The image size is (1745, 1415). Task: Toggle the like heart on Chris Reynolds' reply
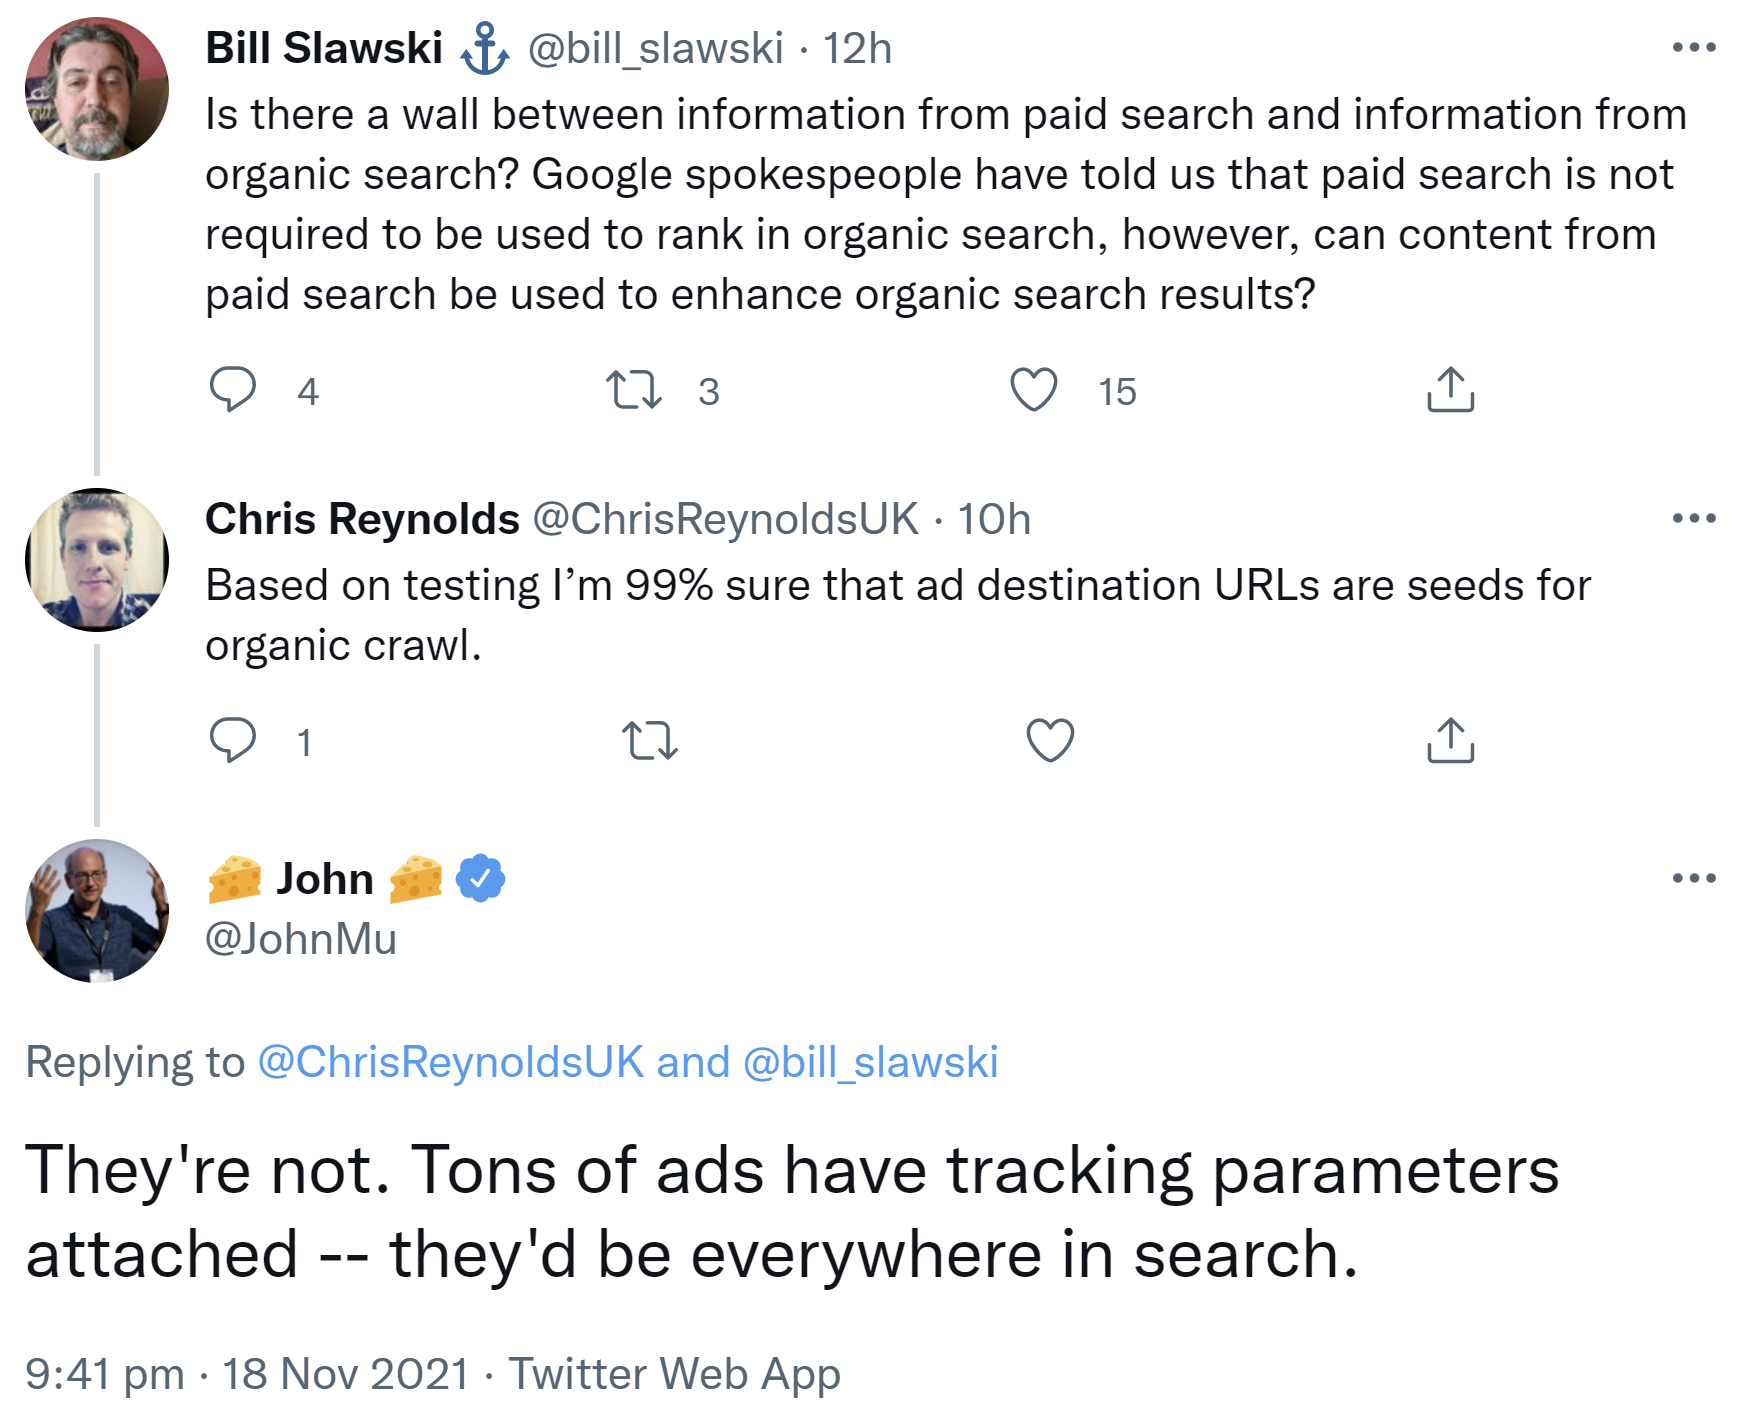click(x=1051, y=741)
